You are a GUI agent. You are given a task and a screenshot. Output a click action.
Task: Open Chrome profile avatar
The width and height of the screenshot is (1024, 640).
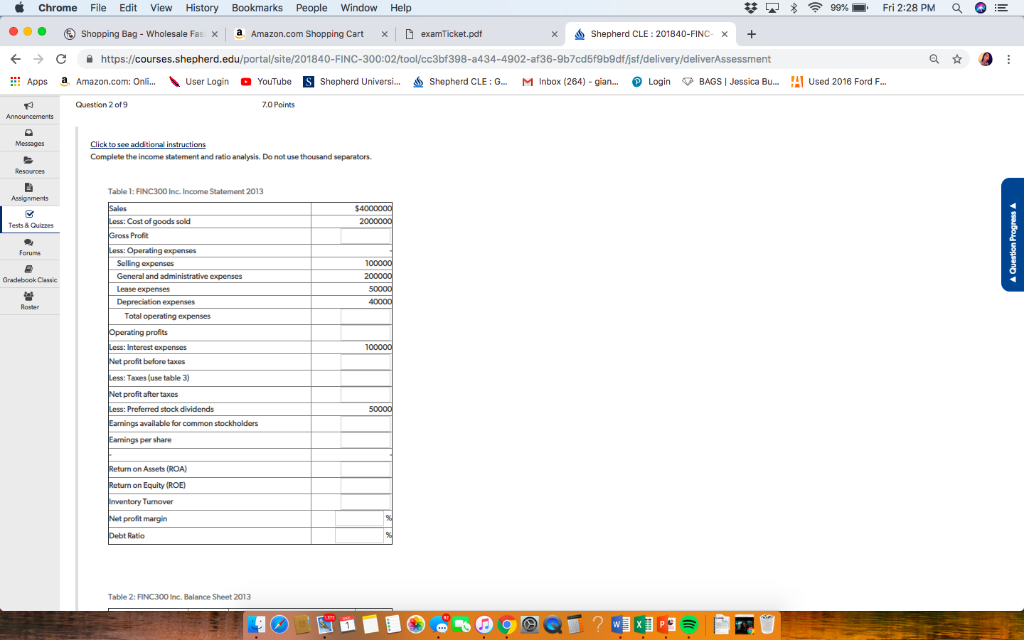click(985, 59)
